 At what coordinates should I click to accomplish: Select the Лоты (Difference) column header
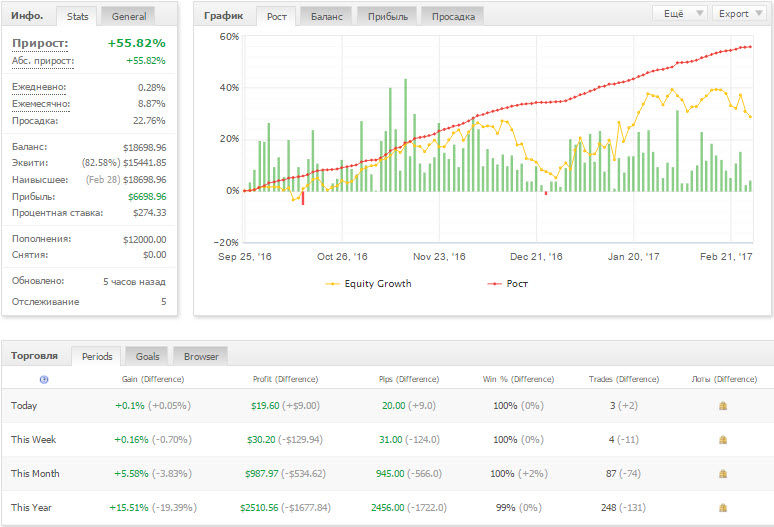tap(724, 379)
